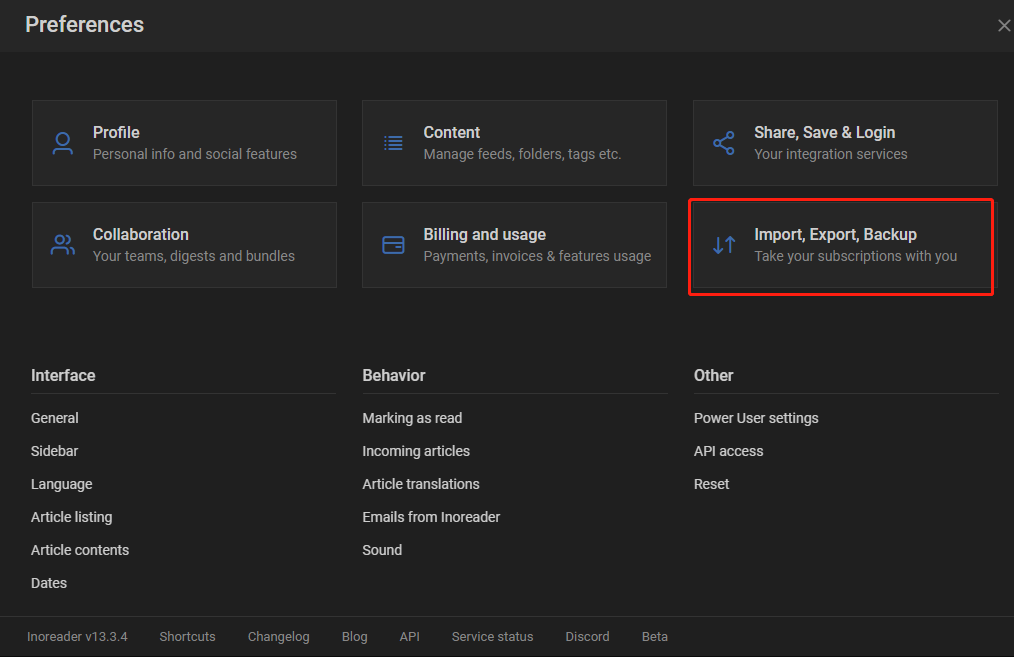Screen dimensions: 1014x657
Task: Open Article translations settings
Action: tap(421, 484)
